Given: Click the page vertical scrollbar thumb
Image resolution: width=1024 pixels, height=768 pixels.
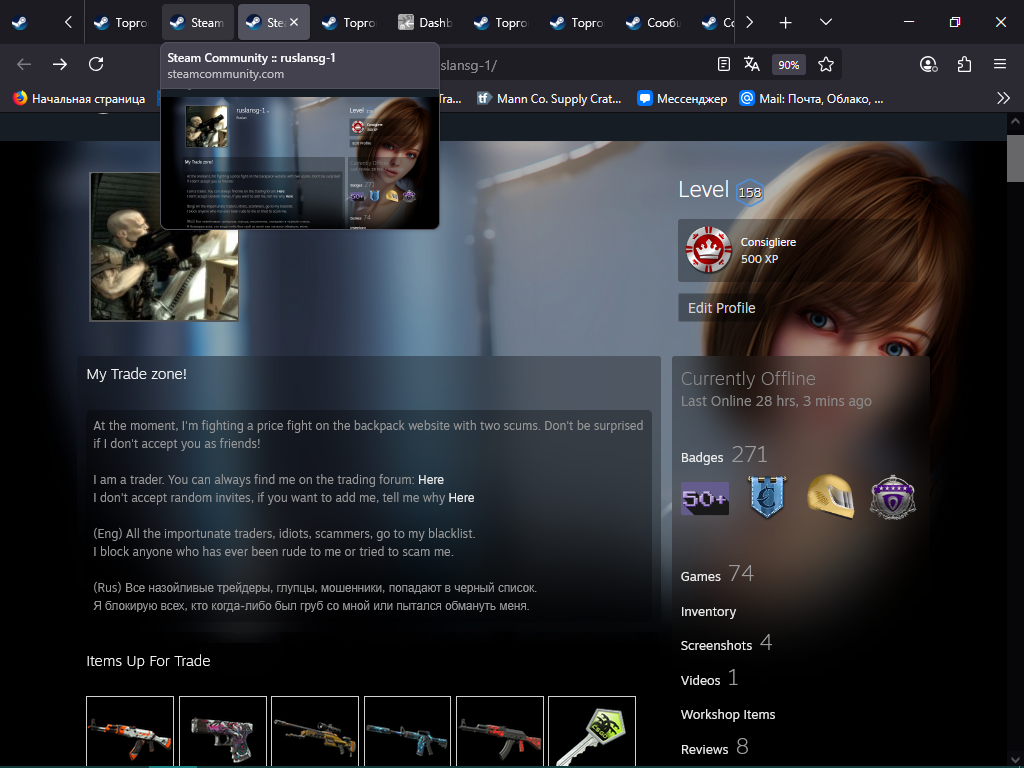Looking at the screenshot, I should pos(1014,158).
